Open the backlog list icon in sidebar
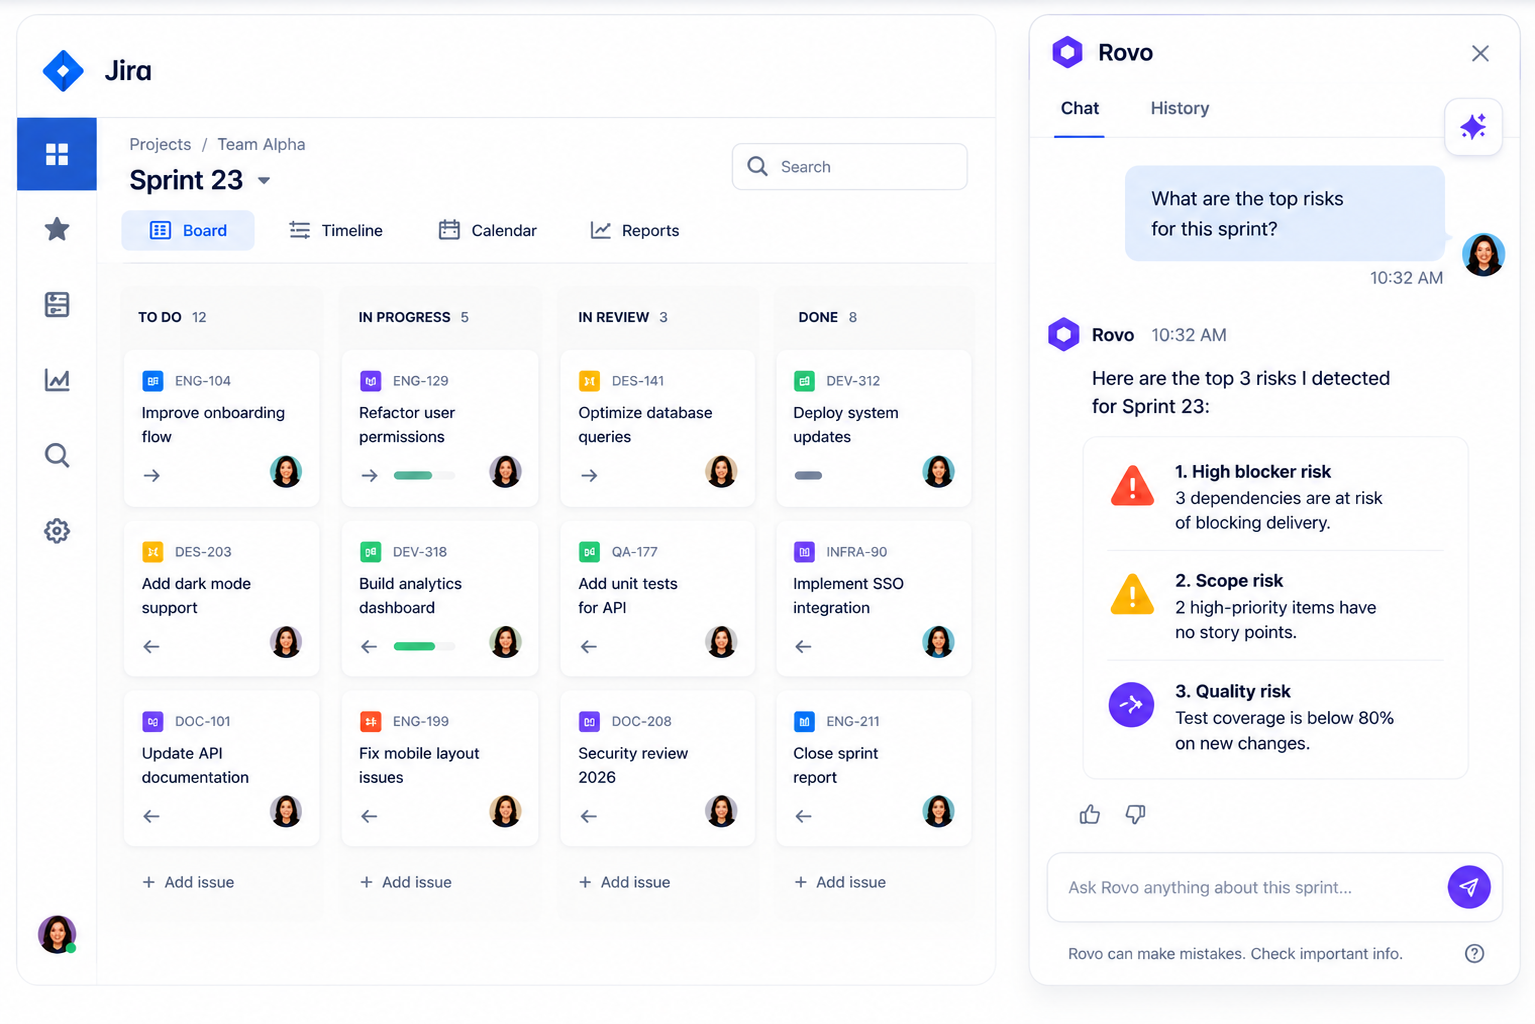The width and height of the screenshot is (1535, 1024). 57,304
